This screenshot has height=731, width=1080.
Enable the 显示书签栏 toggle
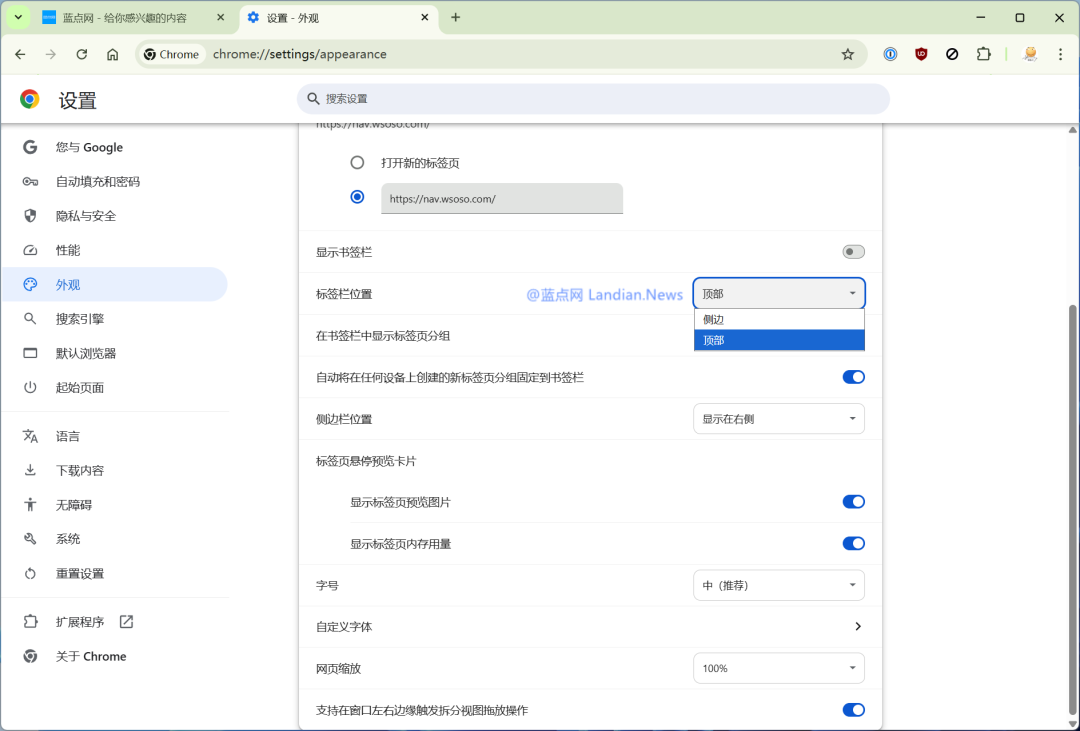point(853,251)
